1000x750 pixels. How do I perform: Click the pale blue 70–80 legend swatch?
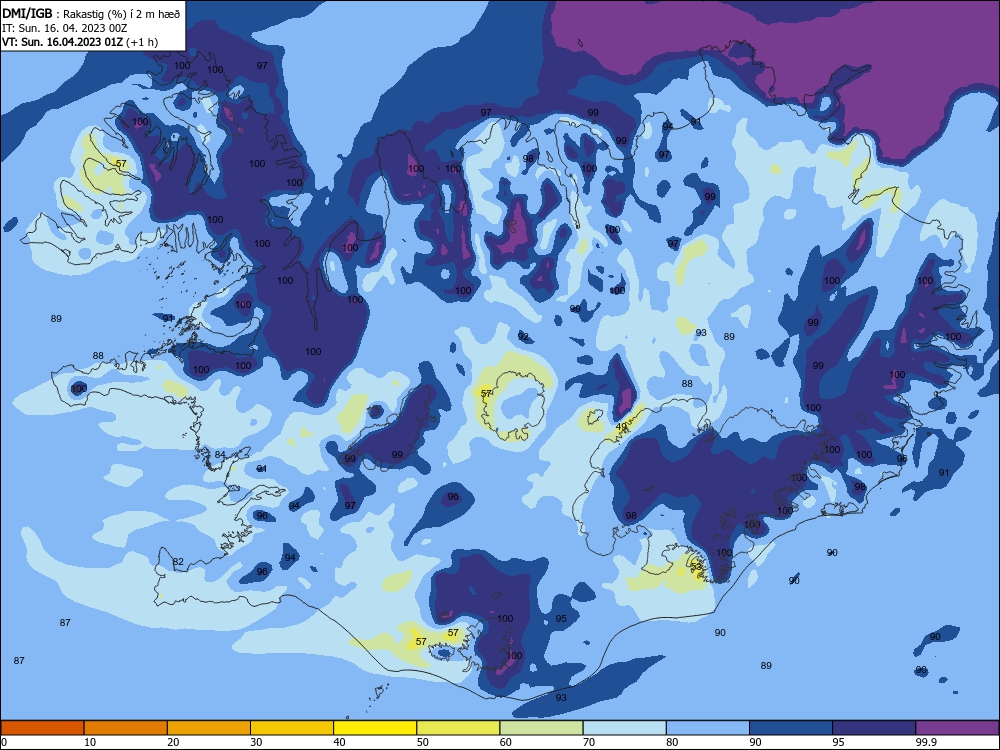[x=624, y=728]
